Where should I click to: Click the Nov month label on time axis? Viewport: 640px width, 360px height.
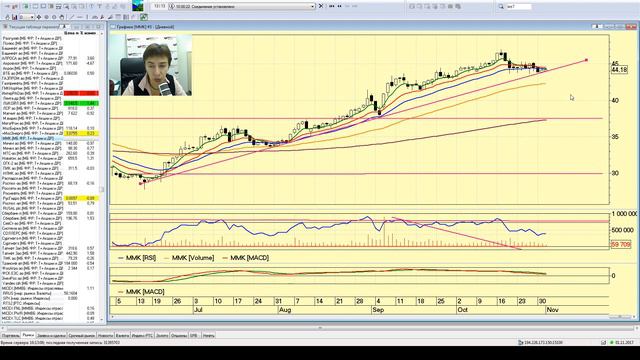(x=552, y=310)
